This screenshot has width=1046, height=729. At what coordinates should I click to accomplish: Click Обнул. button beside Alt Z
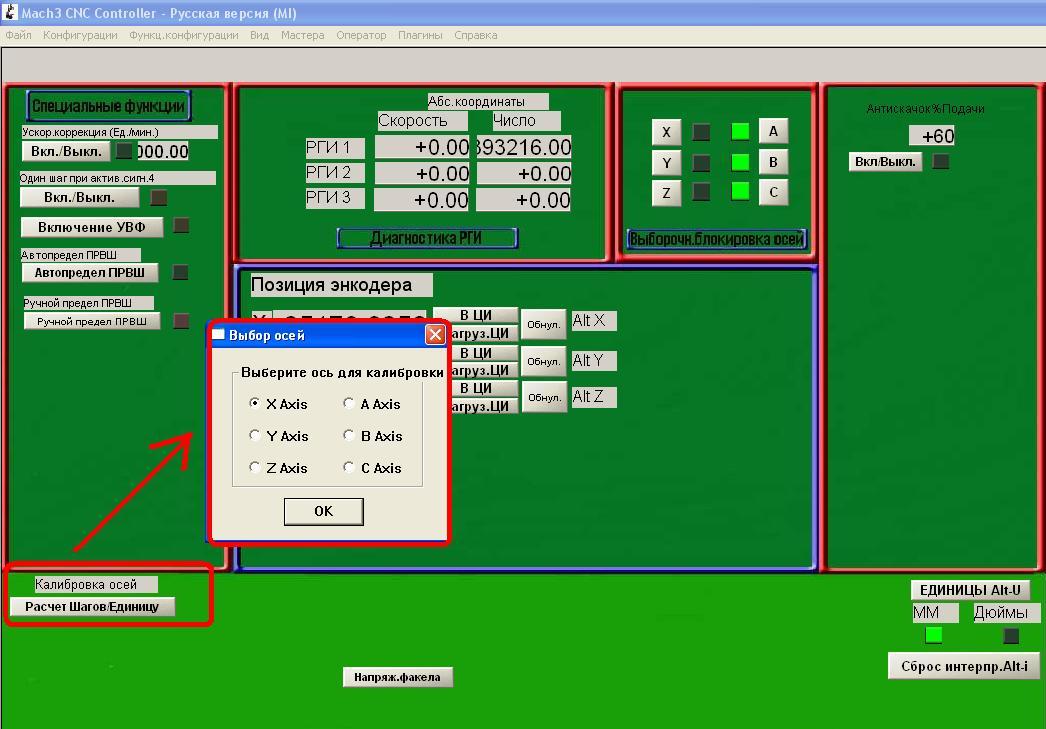click(544, 398)
